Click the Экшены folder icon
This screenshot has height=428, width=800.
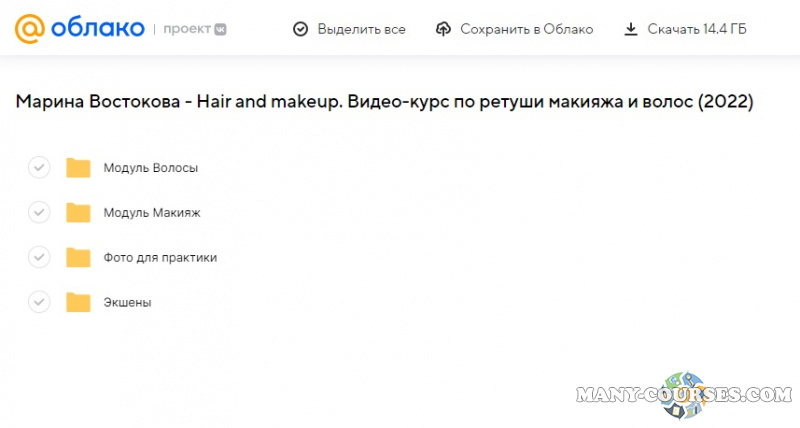click(78, 302)
